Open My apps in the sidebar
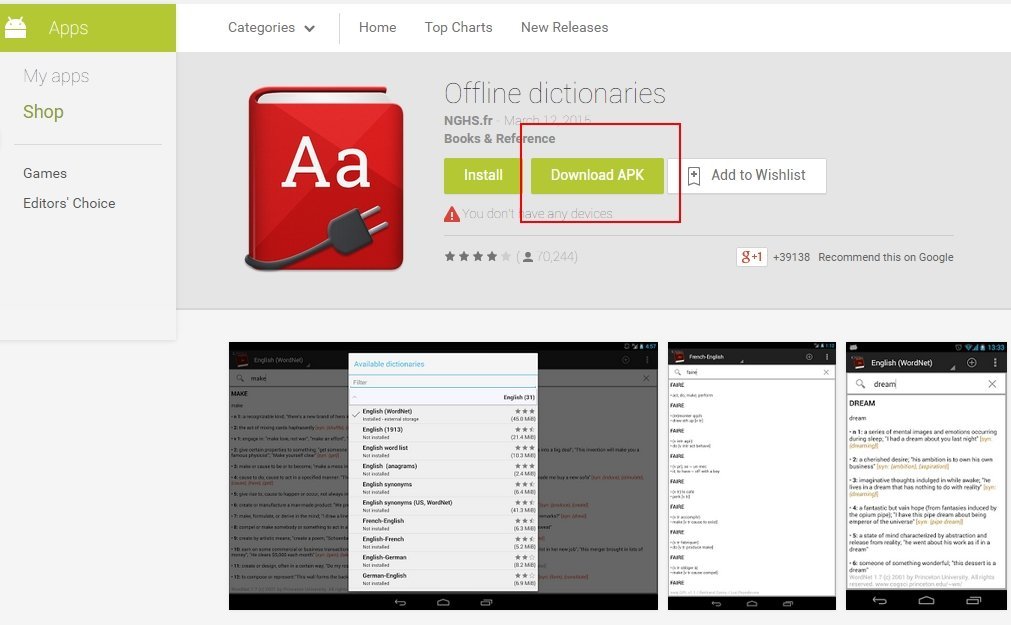Viewport: 1011px width, 625px height. coord(56,76)
